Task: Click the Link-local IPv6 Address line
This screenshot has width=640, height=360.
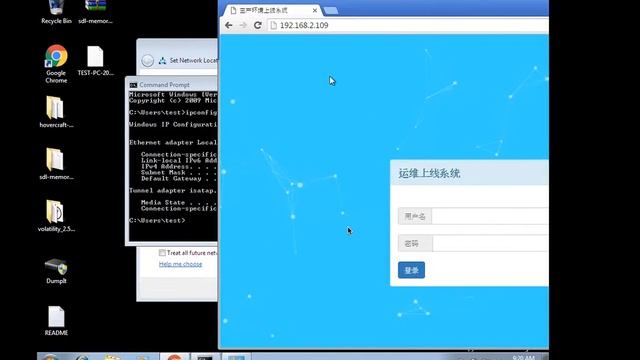Action: click(179, 160)
